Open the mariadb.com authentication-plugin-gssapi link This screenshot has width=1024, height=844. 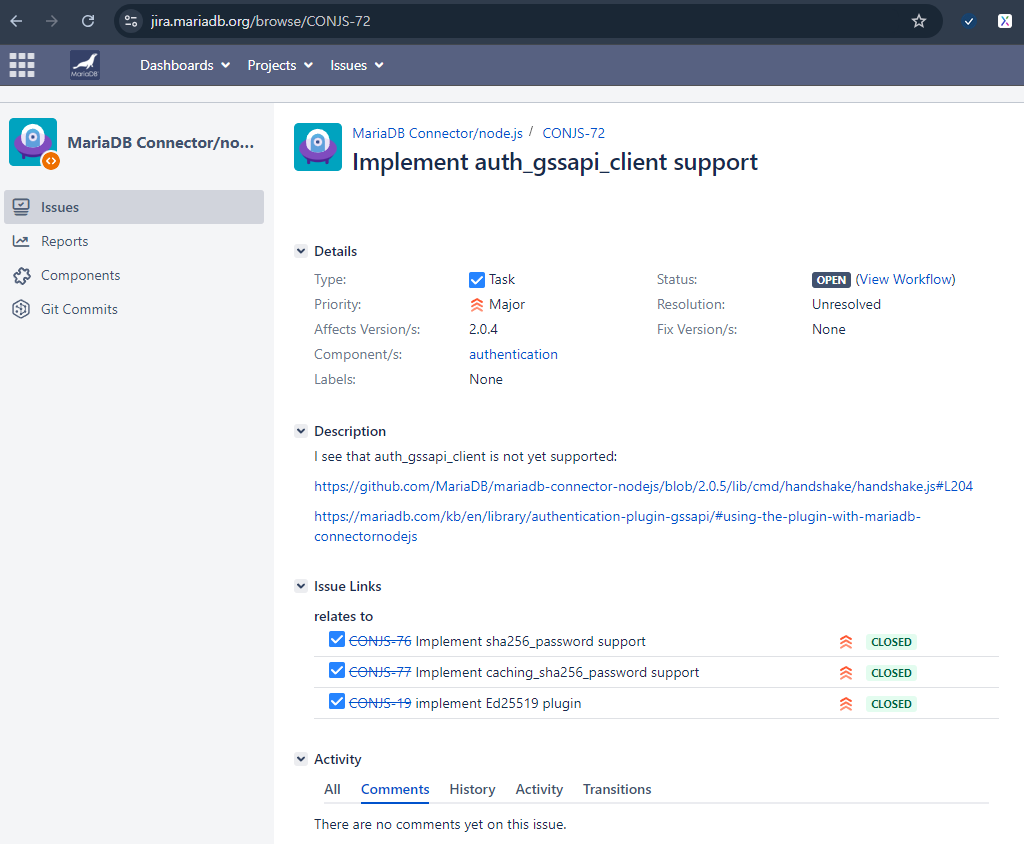pos(617,526)
